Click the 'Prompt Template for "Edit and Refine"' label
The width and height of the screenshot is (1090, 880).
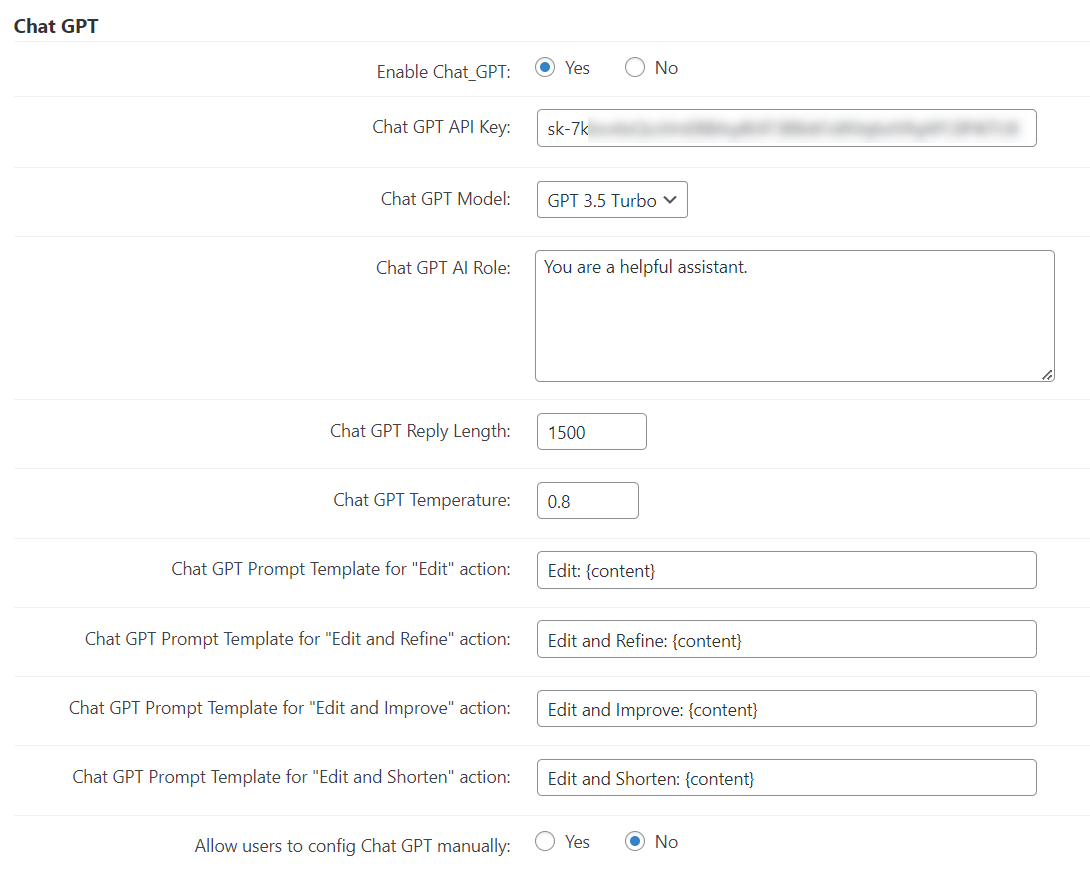point(298,639)
